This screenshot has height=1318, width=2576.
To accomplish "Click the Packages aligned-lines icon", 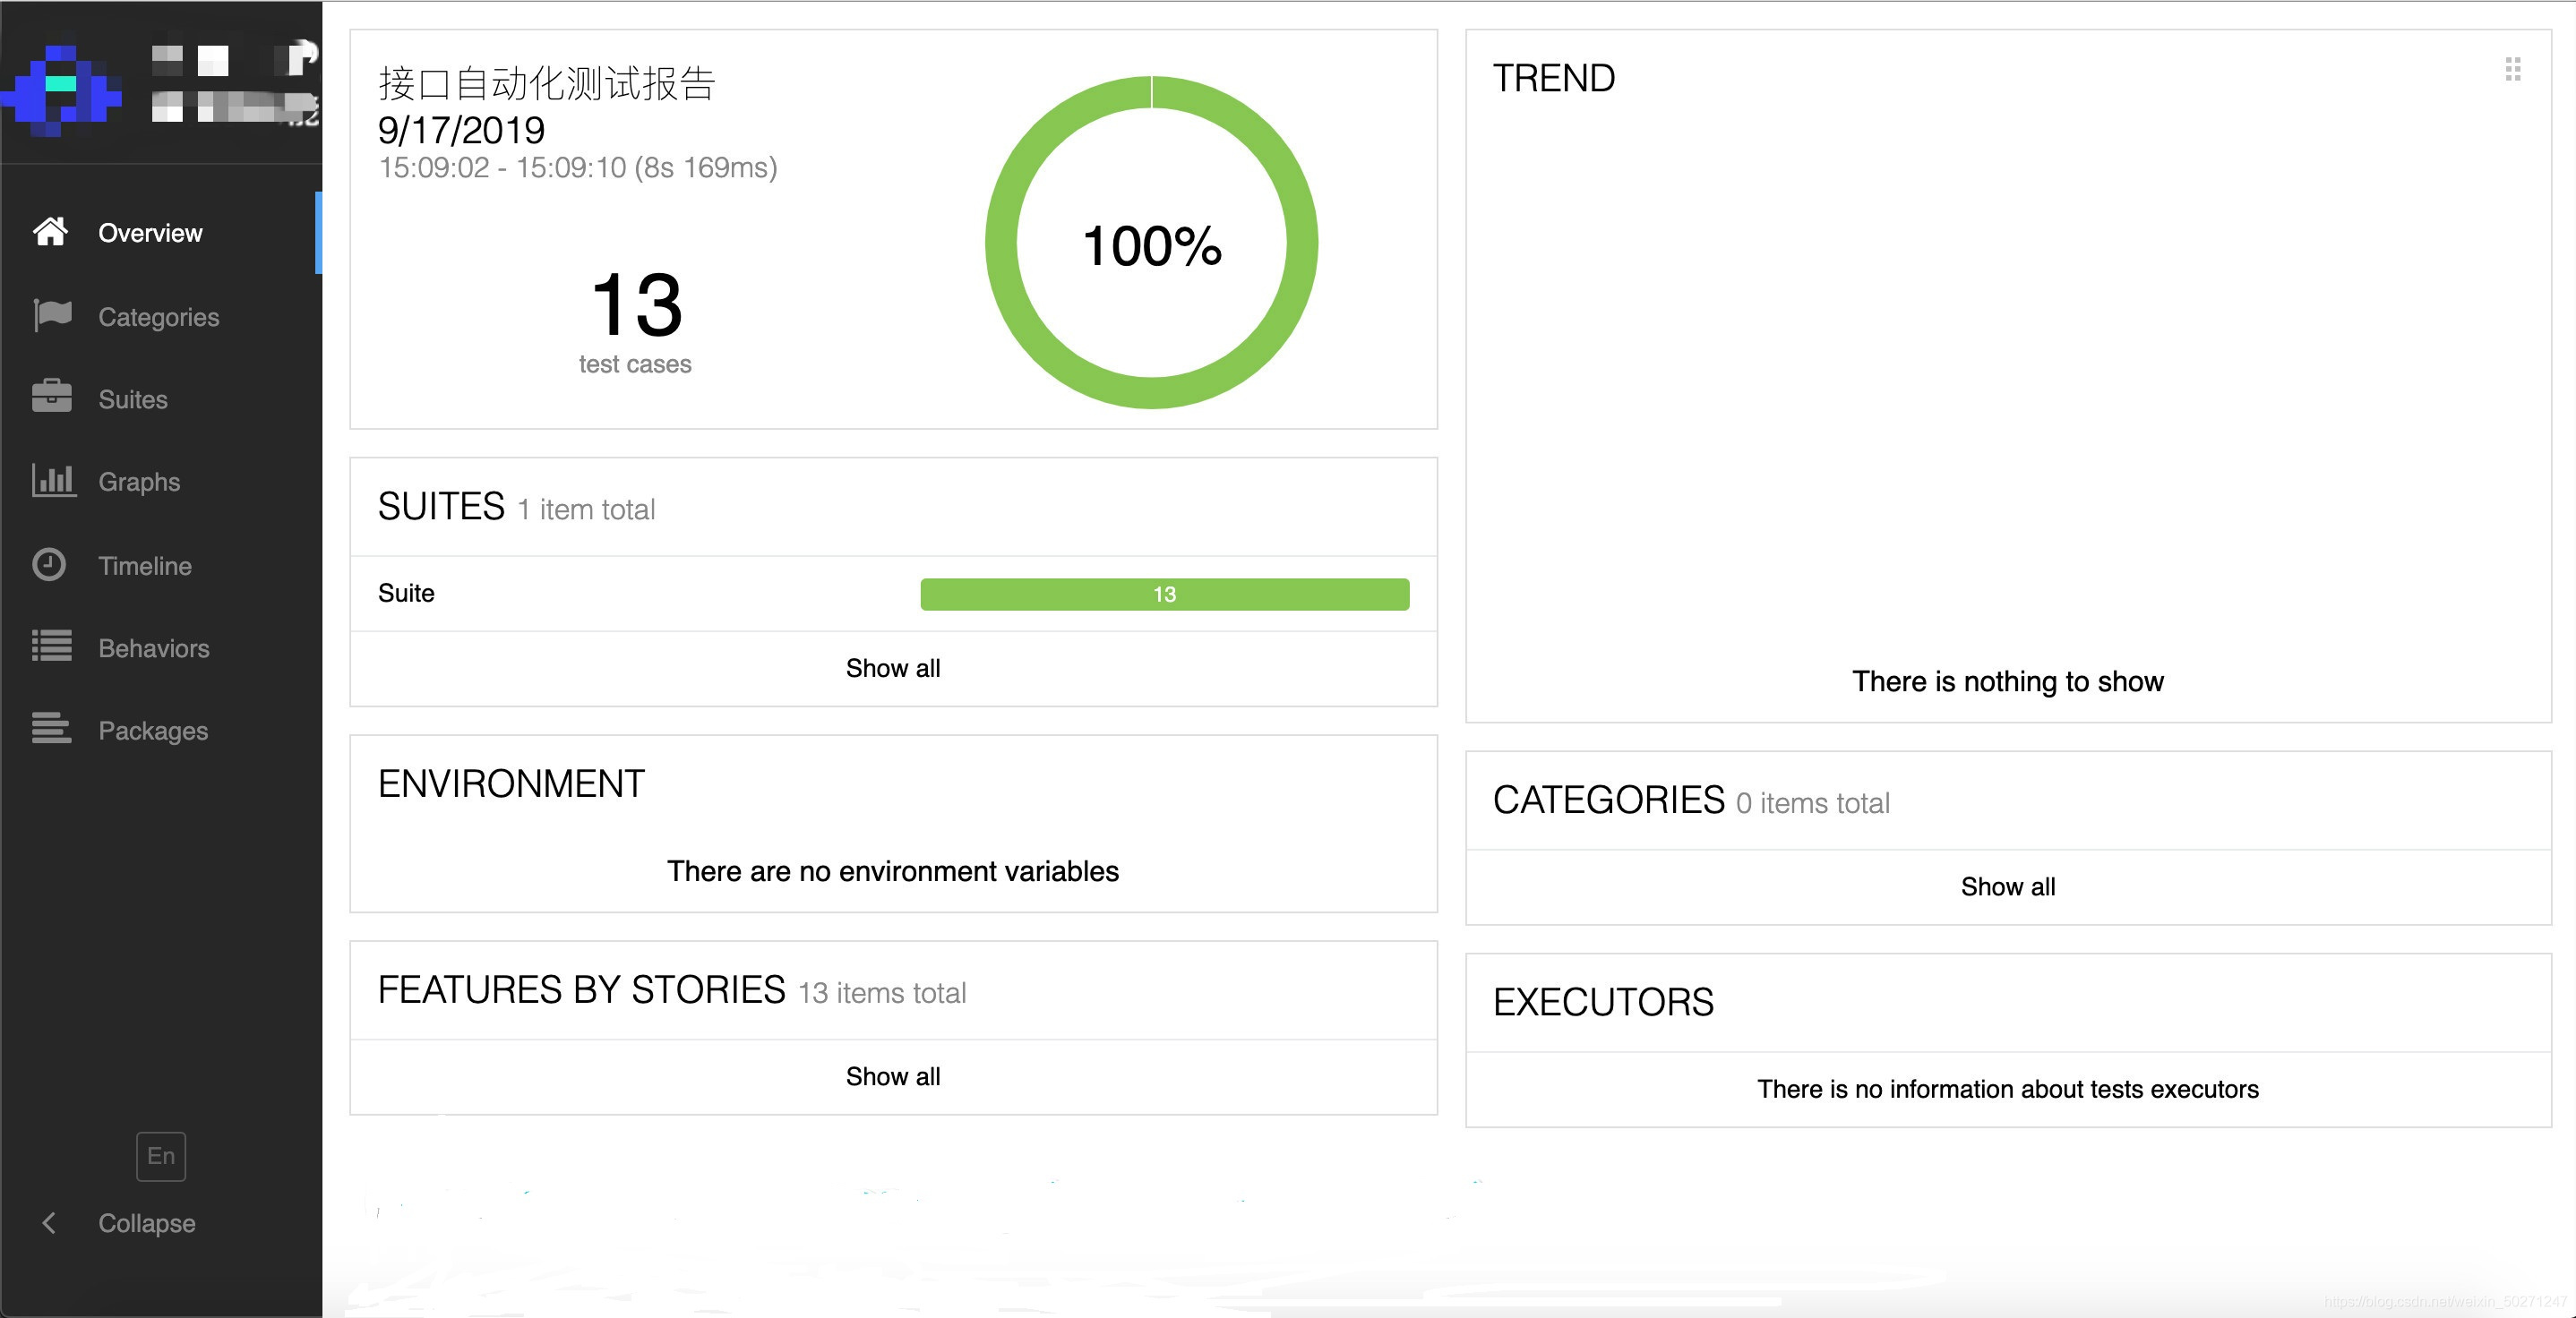I will coord(52,730).
